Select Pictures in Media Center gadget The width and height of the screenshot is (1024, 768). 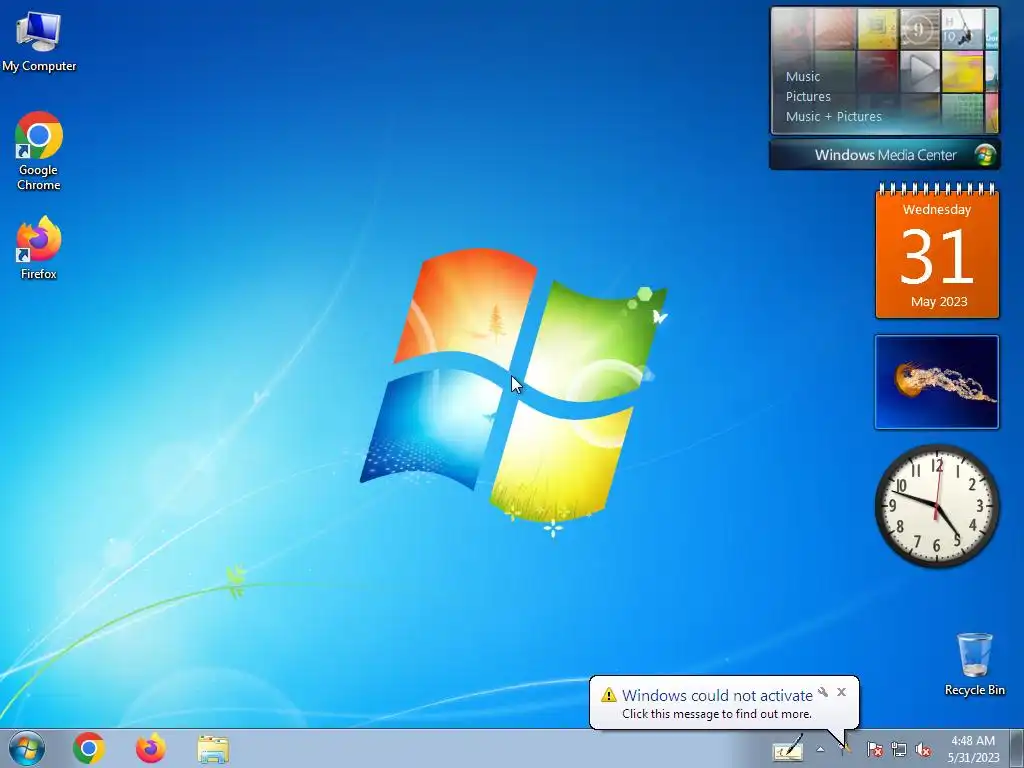pyautogui.click(x=808, y=97)
